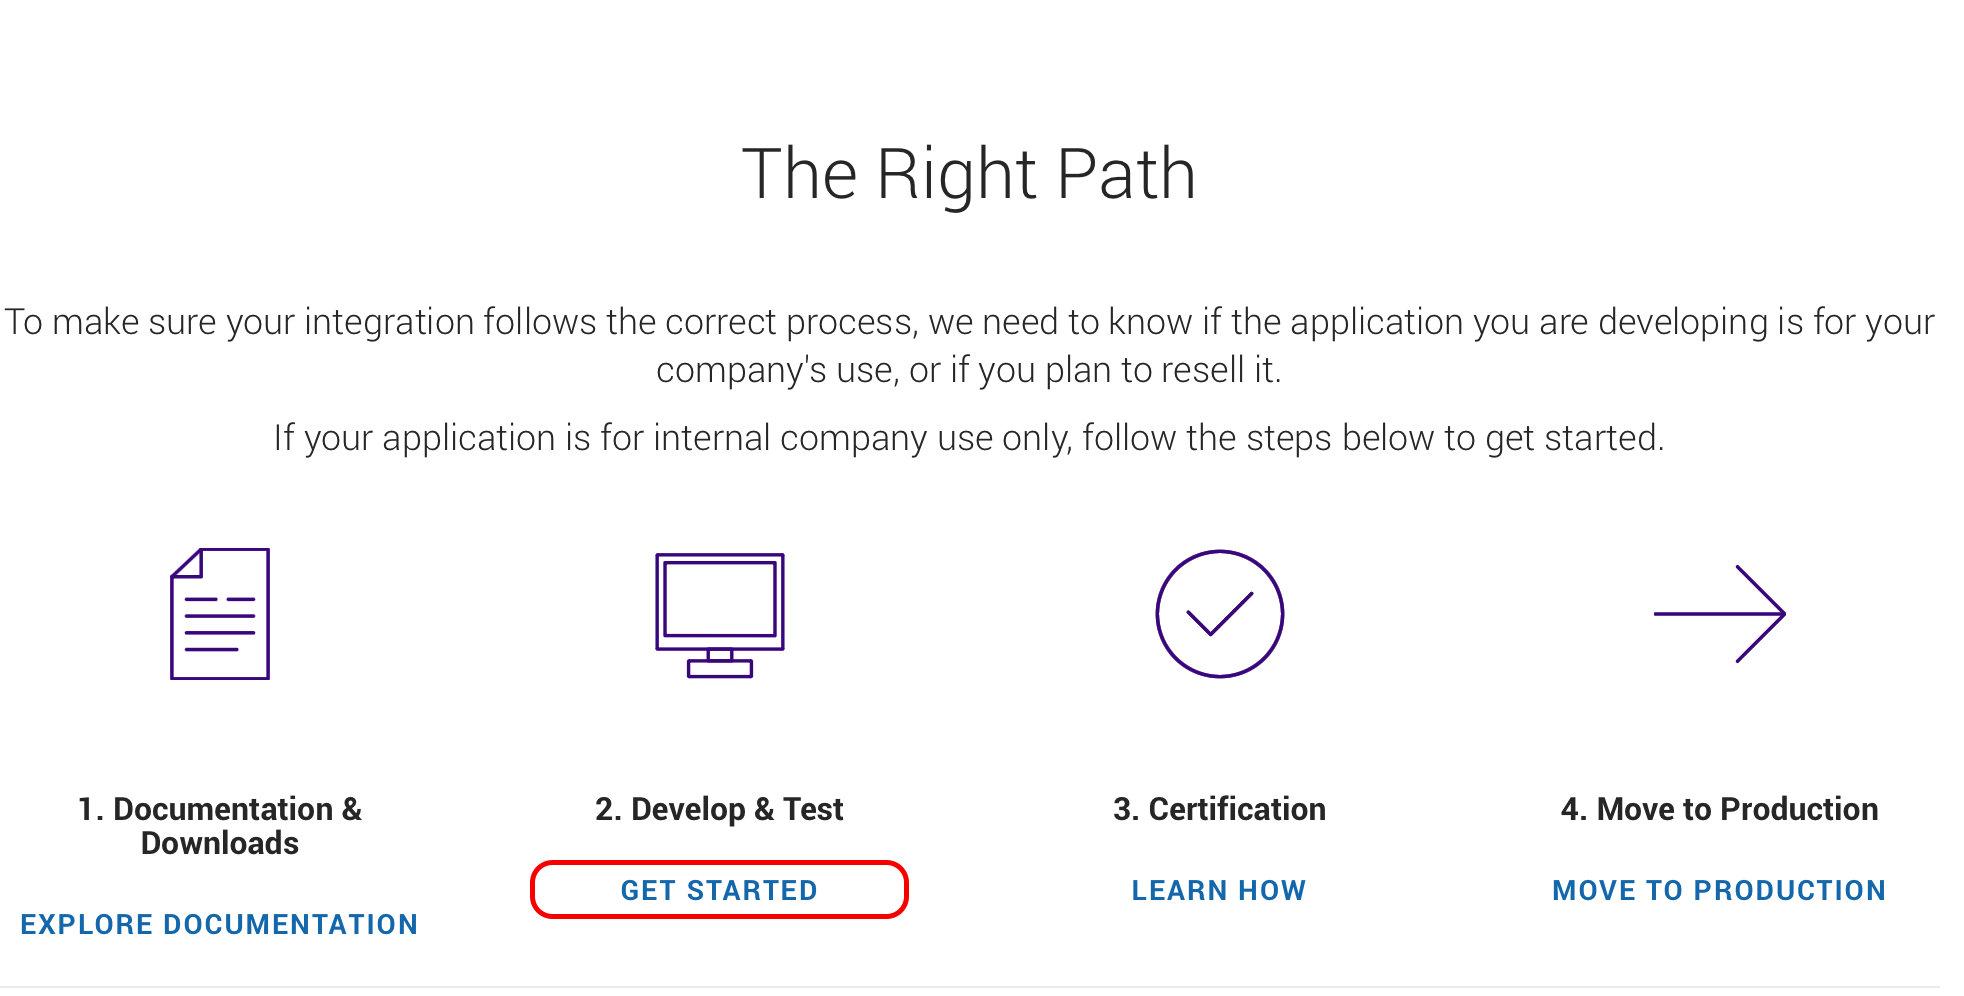The width and height of the screenshot is (1964, 996).
Task: Click the step label 2. Develop & Test
Action: (x=718, y=809)
